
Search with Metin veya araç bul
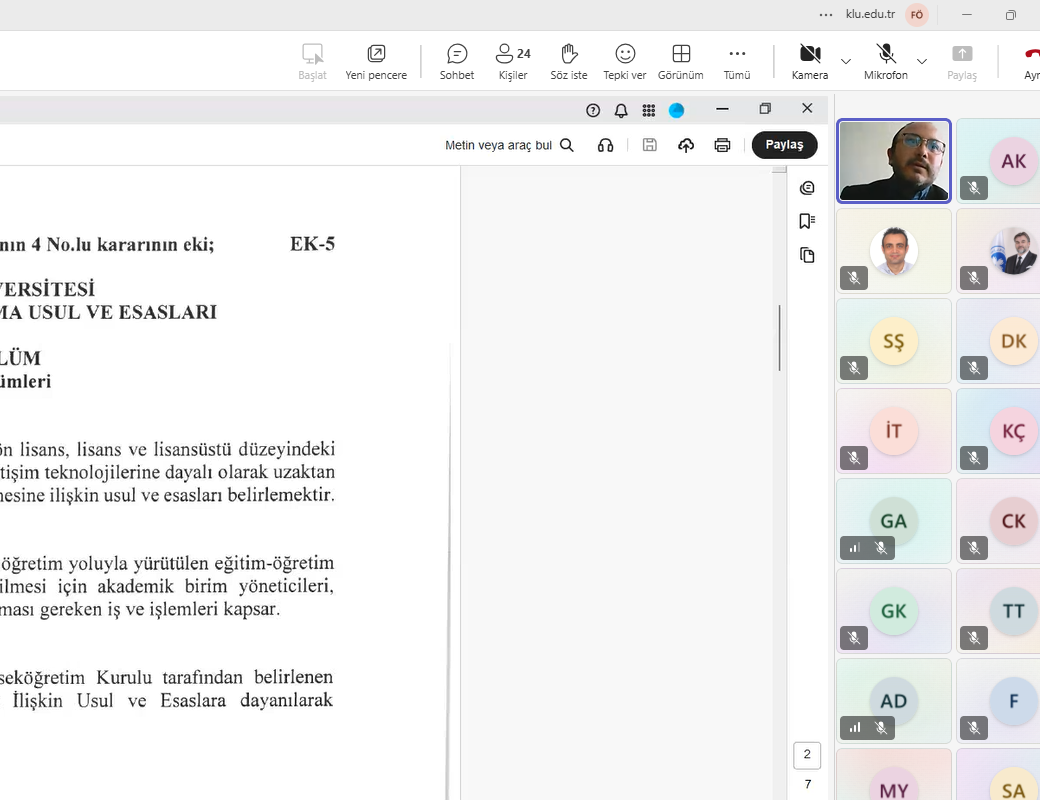coord(509,145)
